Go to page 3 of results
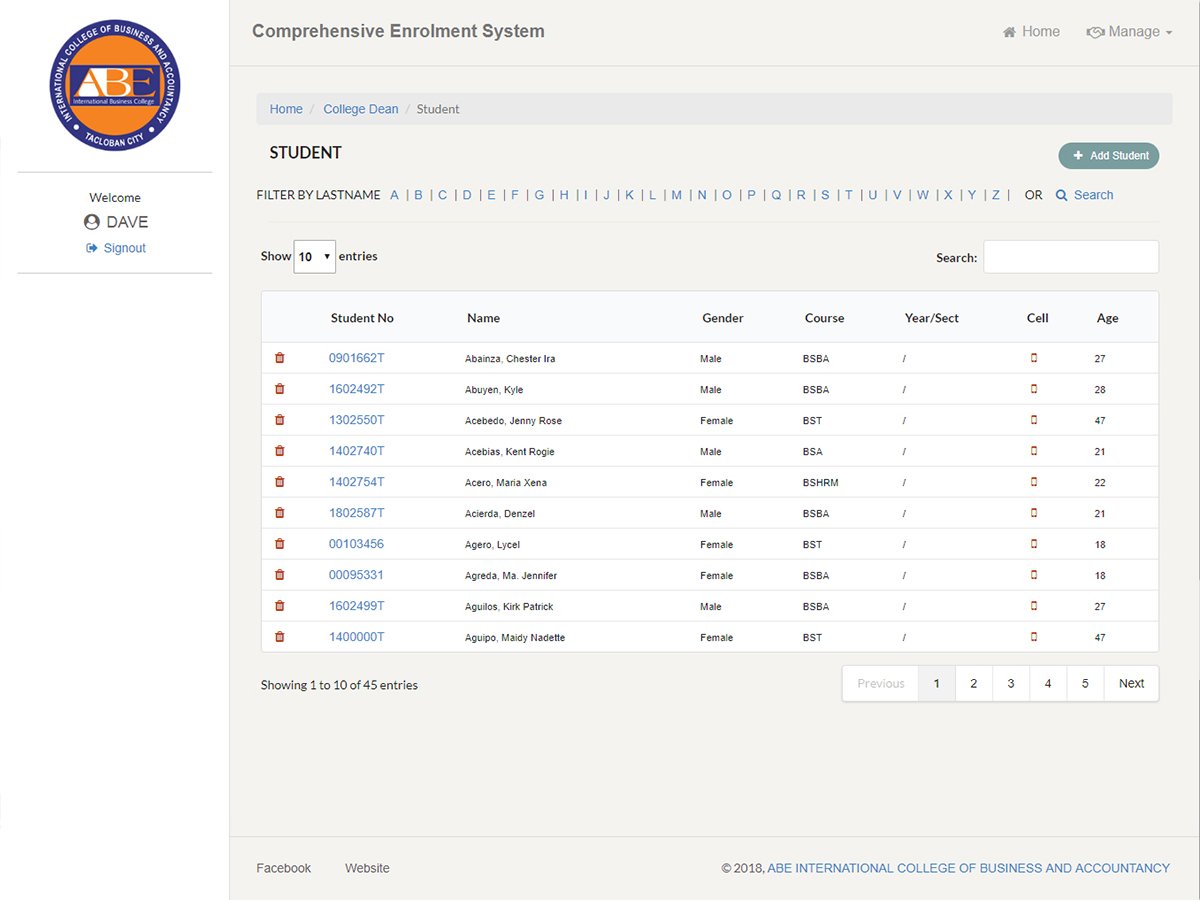Image resolution: width=1200 pixels, height=900 pixels. (1011, 684)
